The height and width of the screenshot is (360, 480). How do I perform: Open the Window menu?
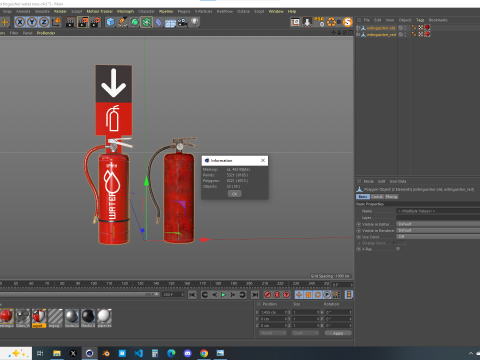(x=276, y=11)
